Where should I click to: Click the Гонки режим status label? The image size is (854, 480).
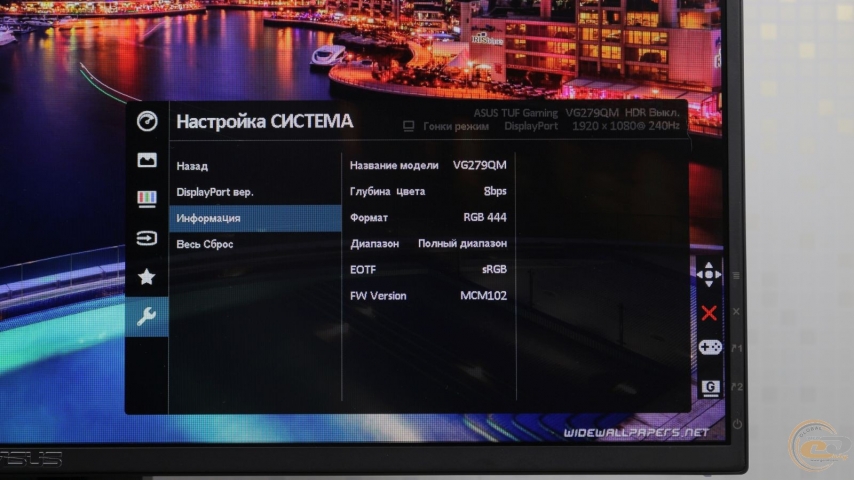[456, 126]
